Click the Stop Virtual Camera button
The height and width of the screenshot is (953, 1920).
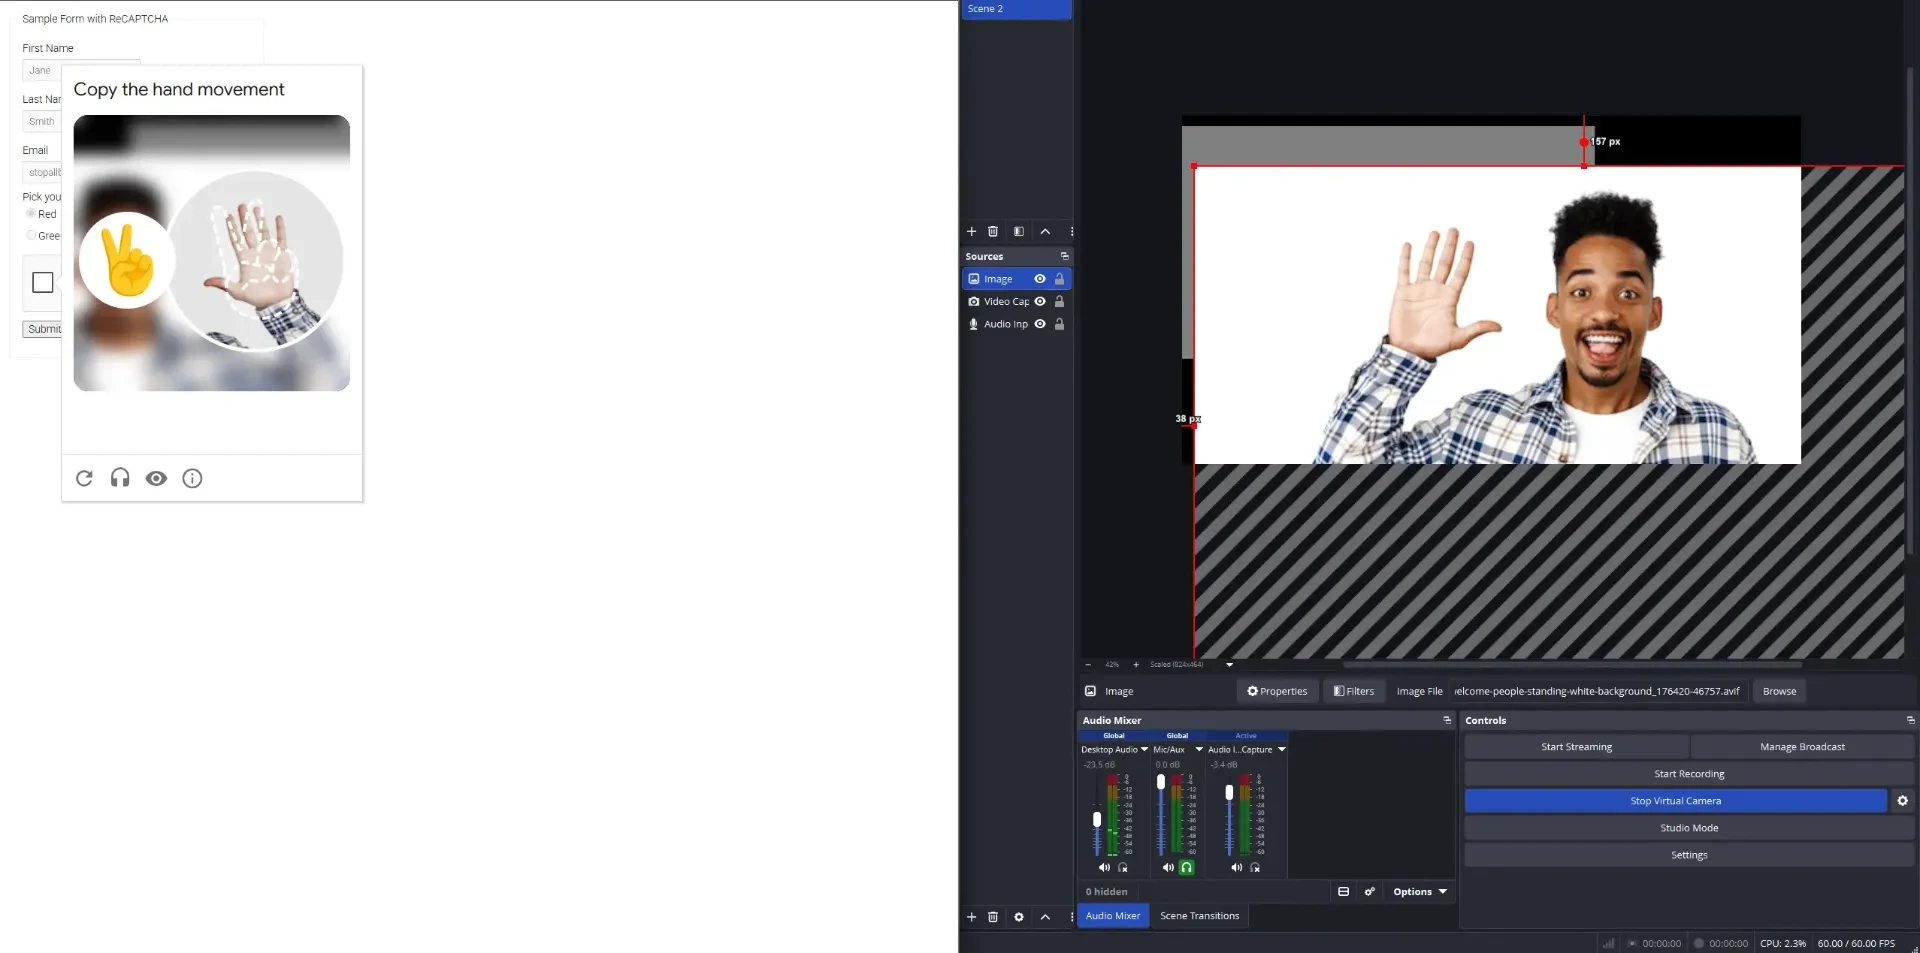(1676, 801)
